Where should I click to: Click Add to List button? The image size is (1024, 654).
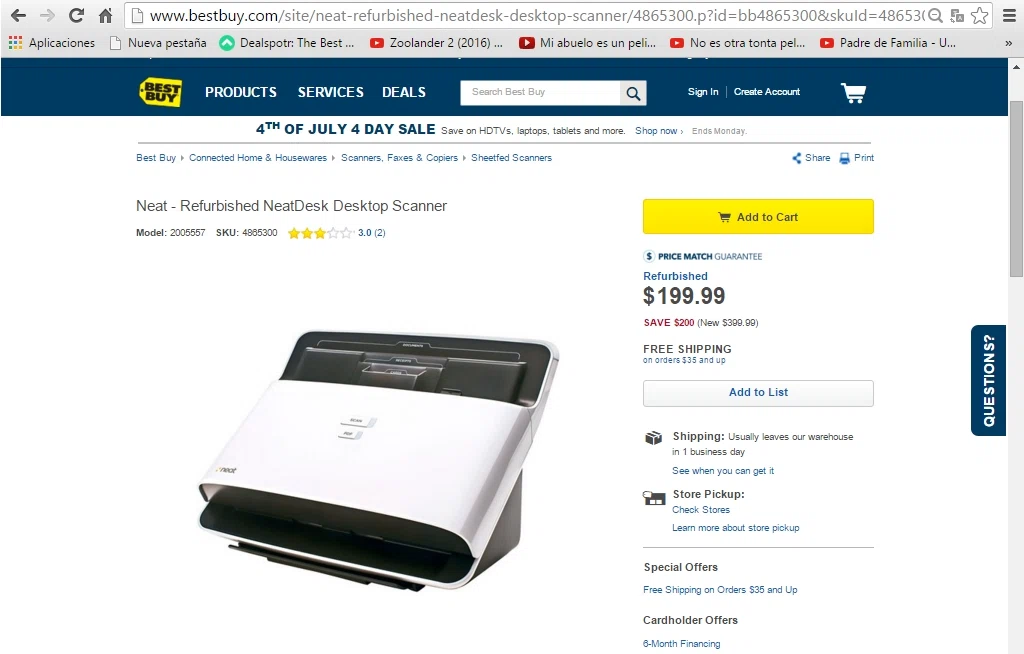758,393
